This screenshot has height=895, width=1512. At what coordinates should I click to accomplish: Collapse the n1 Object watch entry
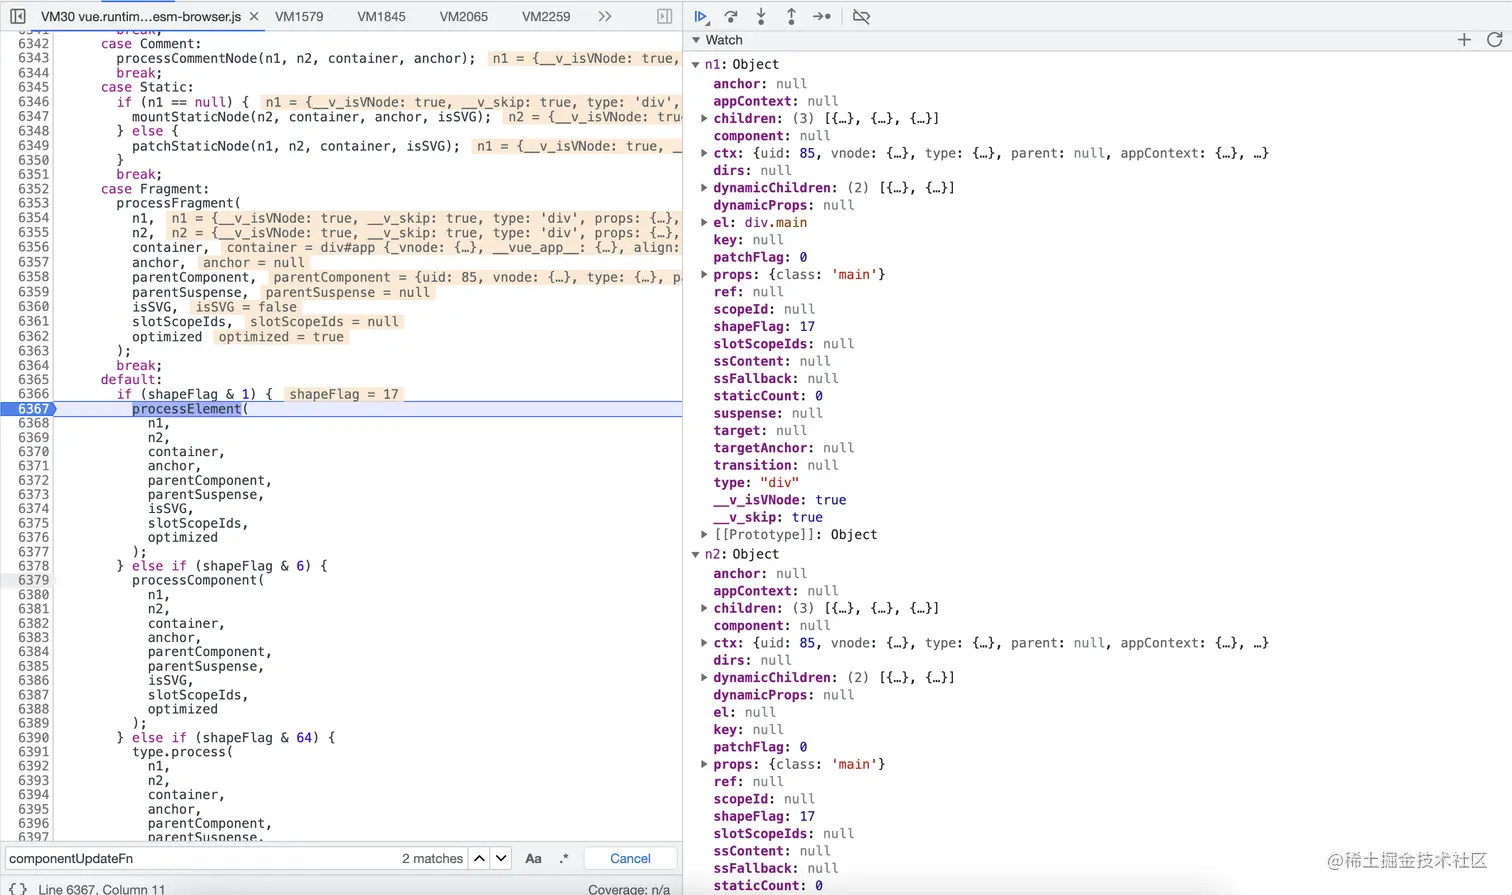(696, 64)
